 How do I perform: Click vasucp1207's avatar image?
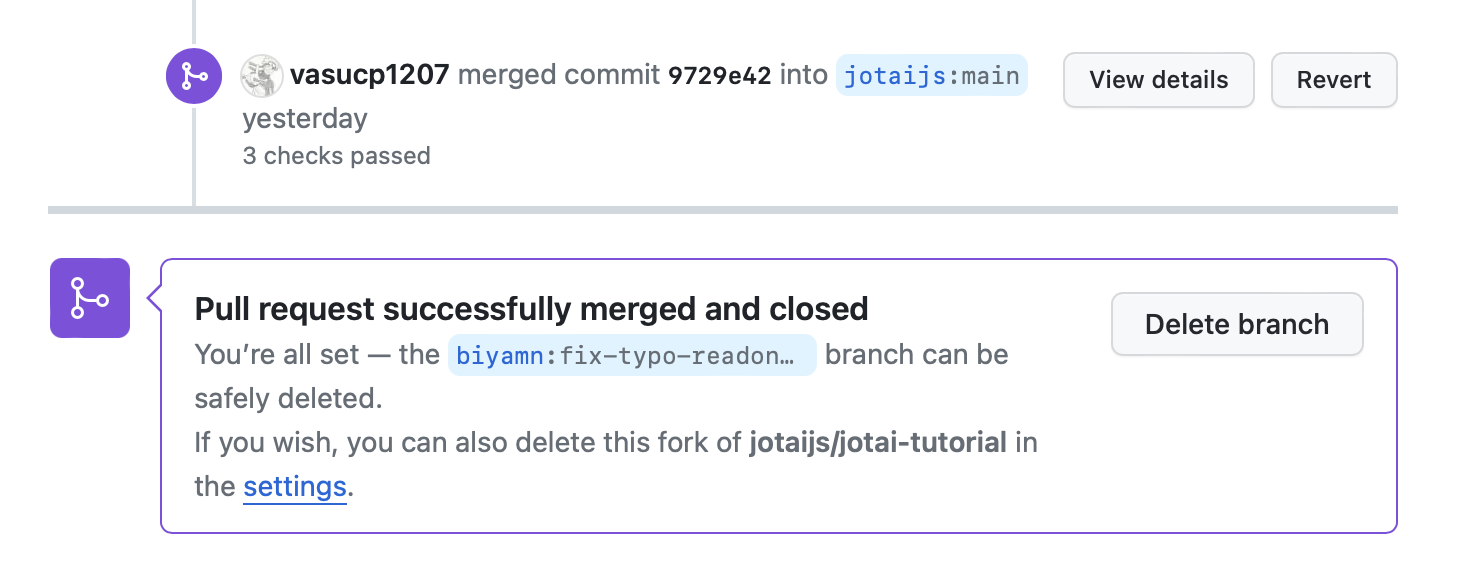tap(262, 76)
